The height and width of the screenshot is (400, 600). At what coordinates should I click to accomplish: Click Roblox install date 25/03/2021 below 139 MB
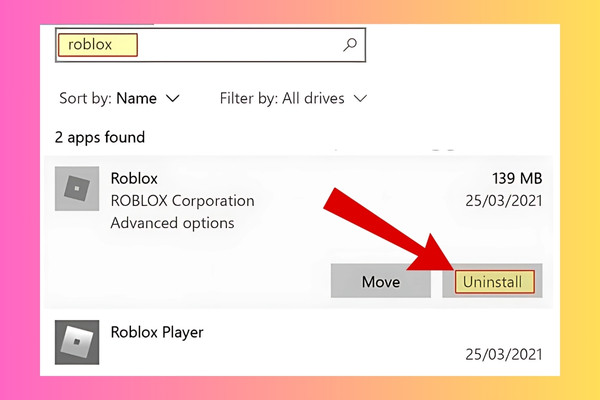[x=504, y=201]
